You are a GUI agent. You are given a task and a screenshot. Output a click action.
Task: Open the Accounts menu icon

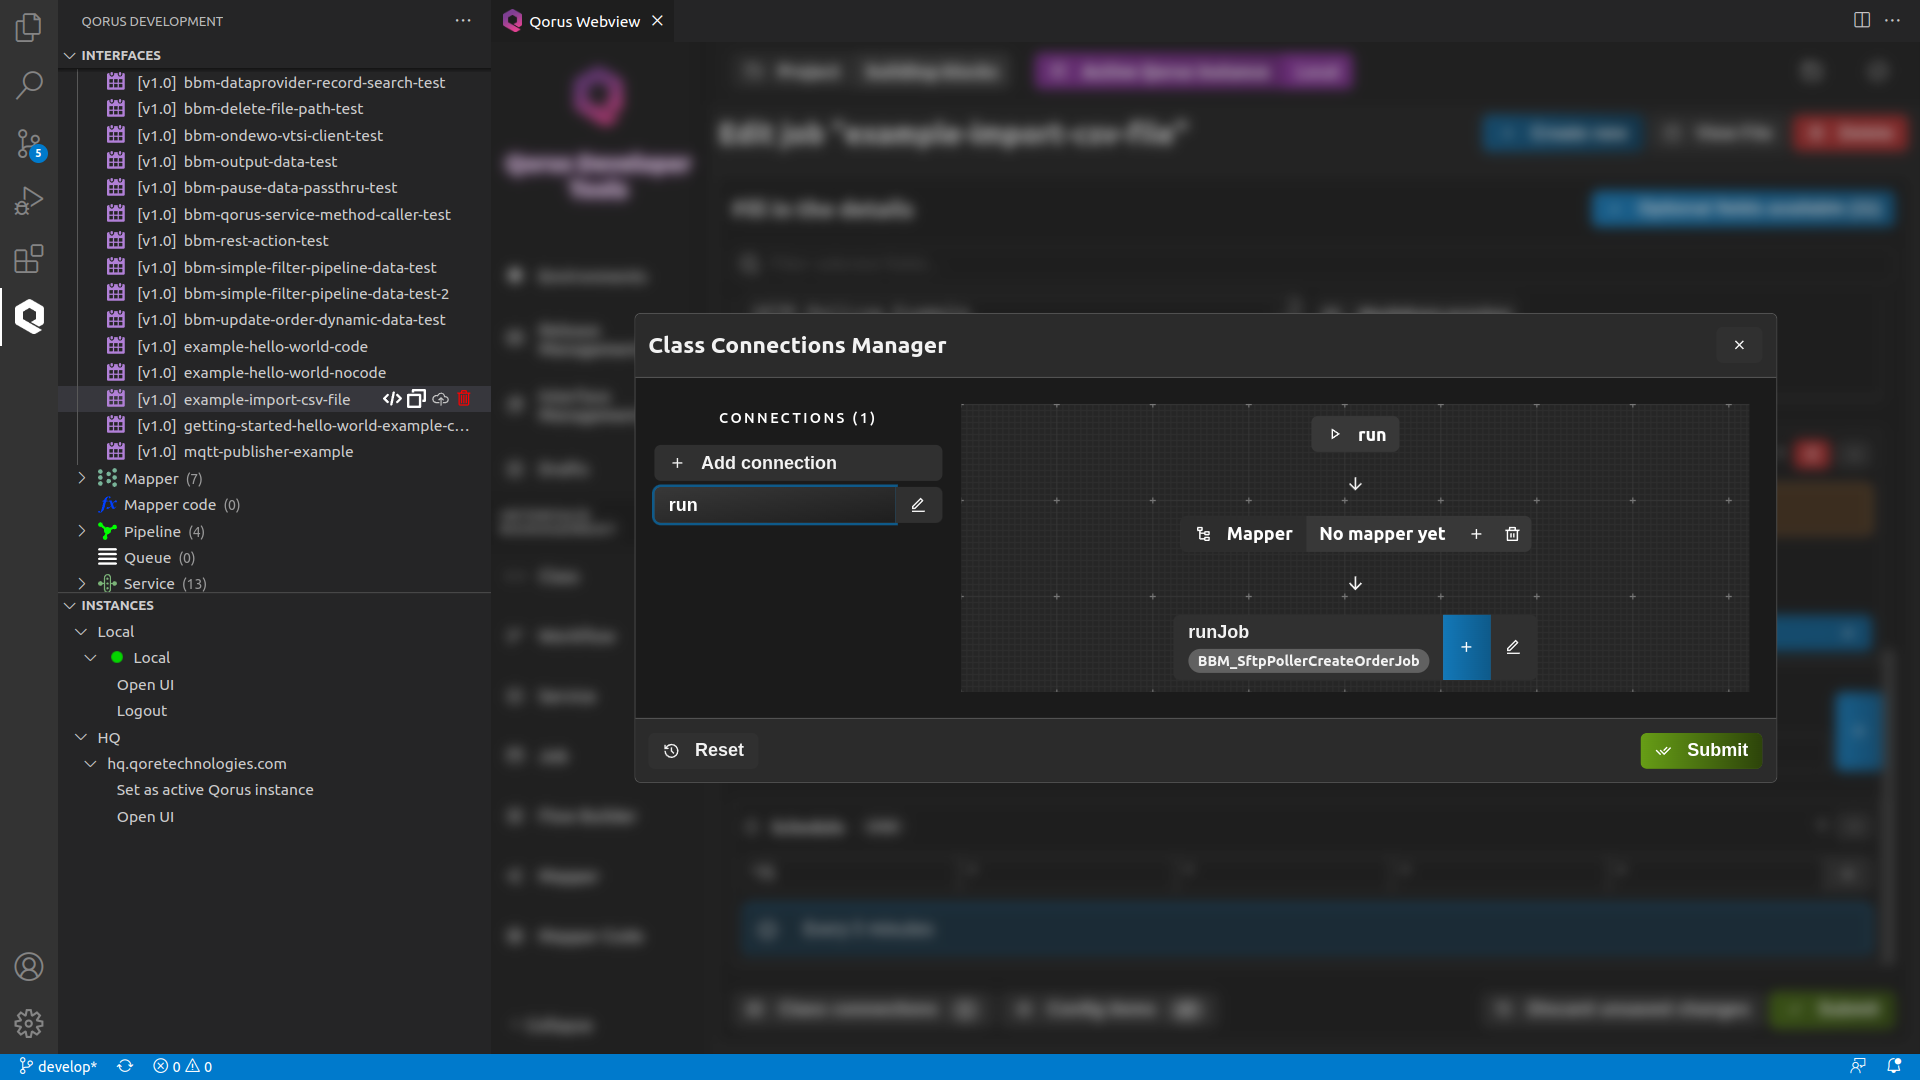coord(29,966)
